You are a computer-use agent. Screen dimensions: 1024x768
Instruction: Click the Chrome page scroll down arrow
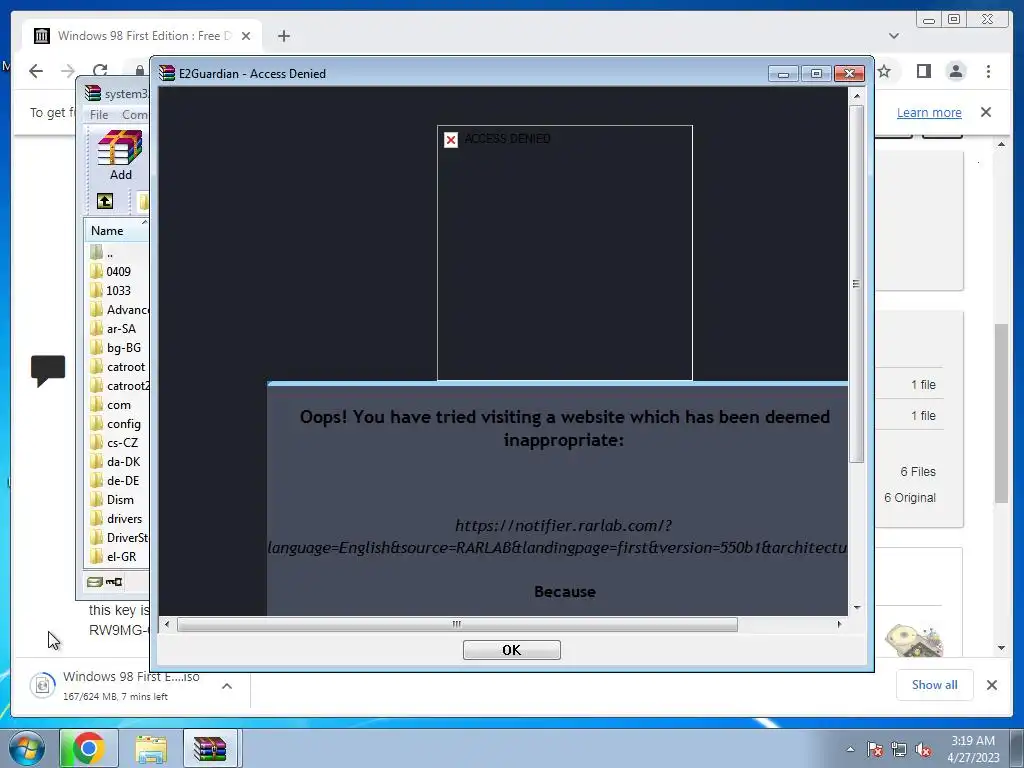click(1001, 648)
